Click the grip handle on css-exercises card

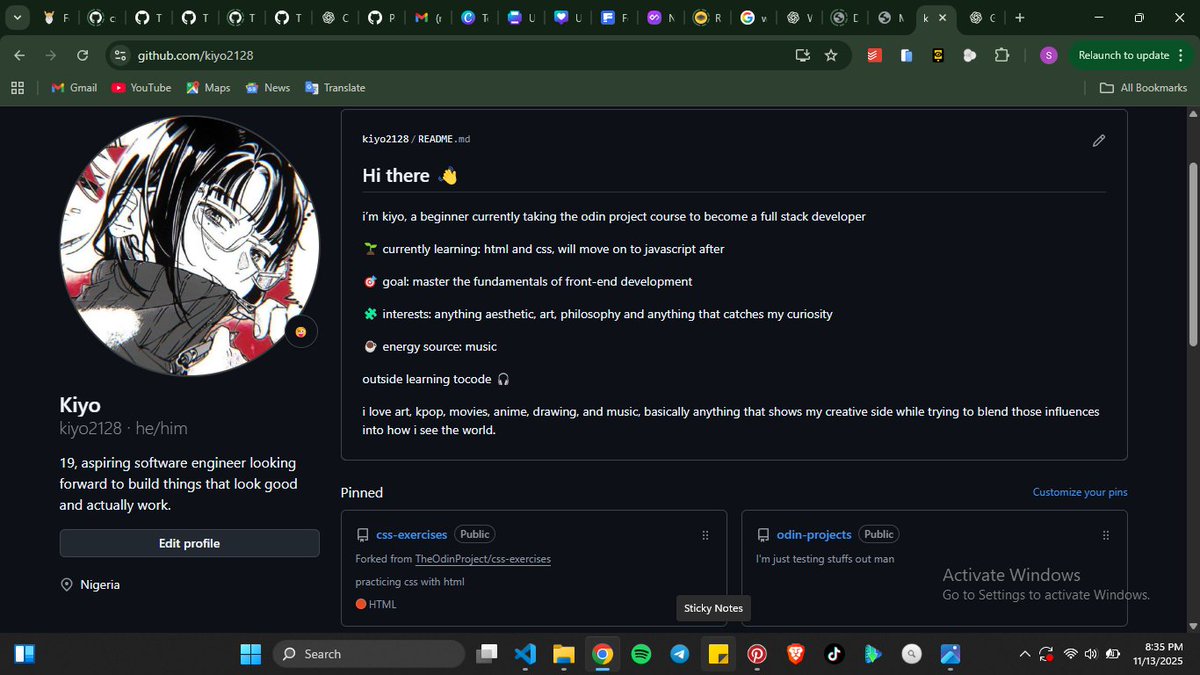(705, 535)
